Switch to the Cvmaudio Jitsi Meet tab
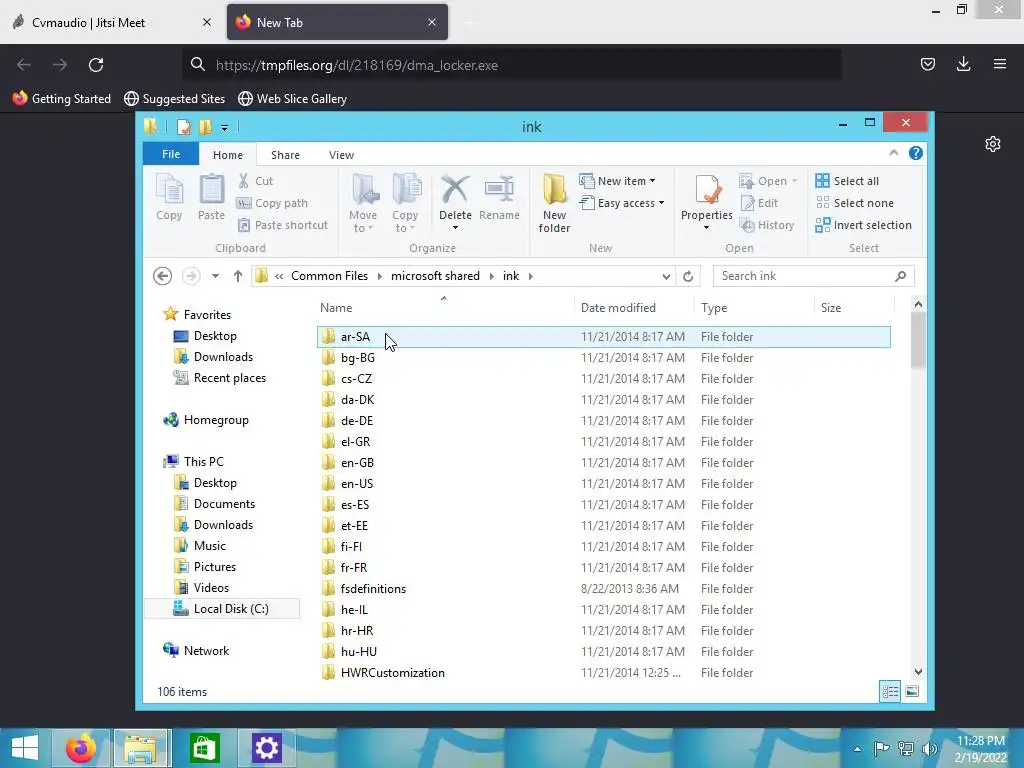 pyautogui.click(x=111, y=23)
